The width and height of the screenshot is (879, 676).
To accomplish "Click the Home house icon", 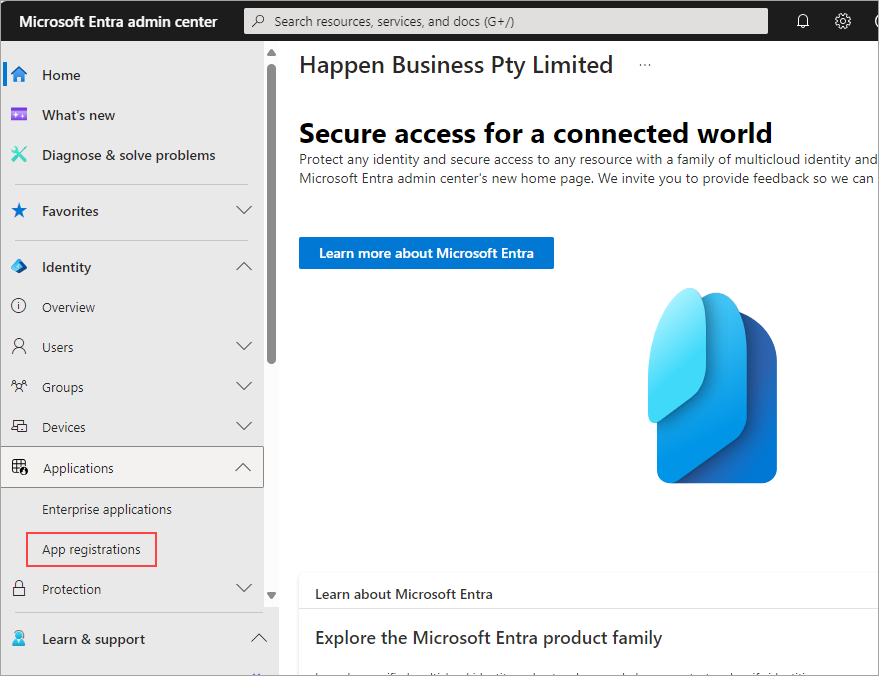I will [x=19, y=75].
